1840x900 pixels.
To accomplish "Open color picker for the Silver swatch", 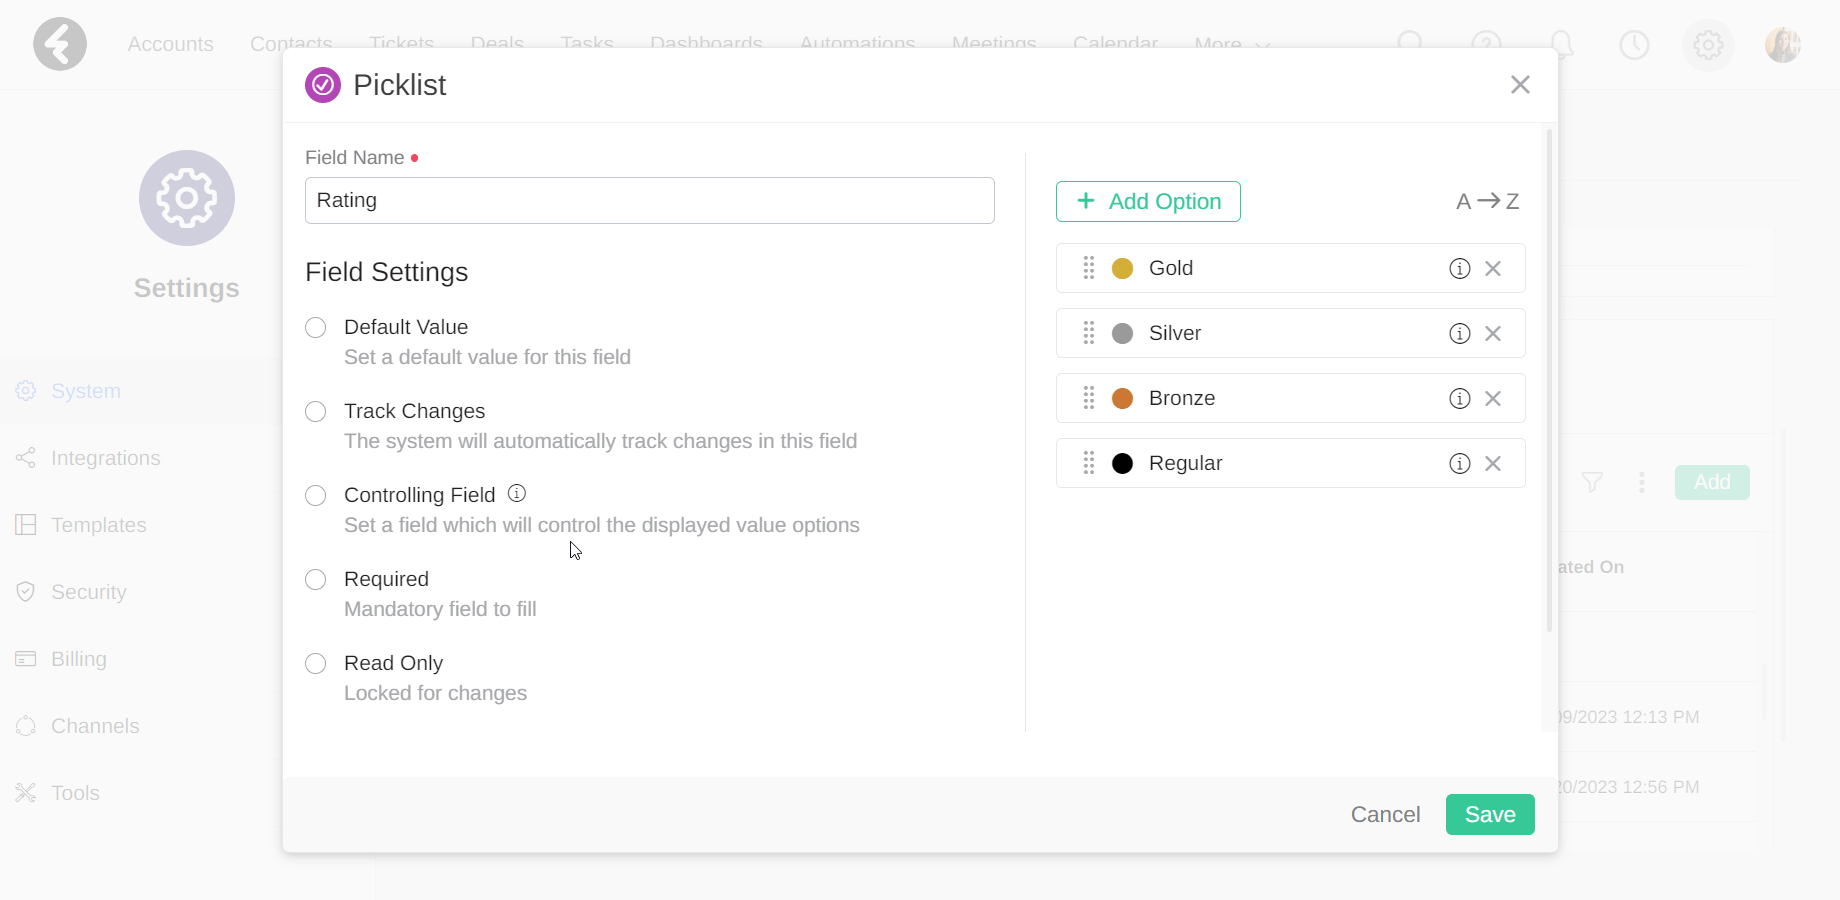I will [x=1123, y=333].
